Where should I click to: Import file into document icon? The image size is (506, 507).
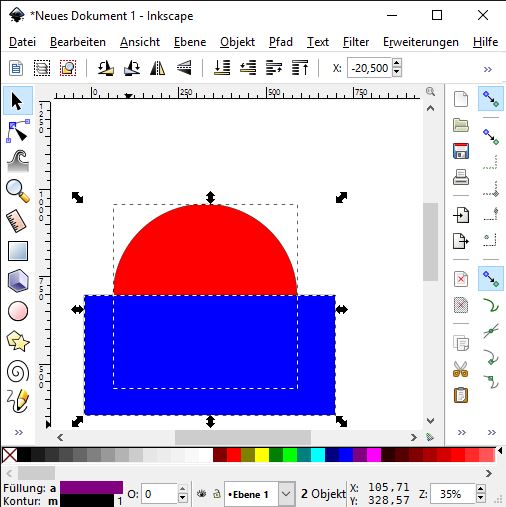click(x=461, y=215)
